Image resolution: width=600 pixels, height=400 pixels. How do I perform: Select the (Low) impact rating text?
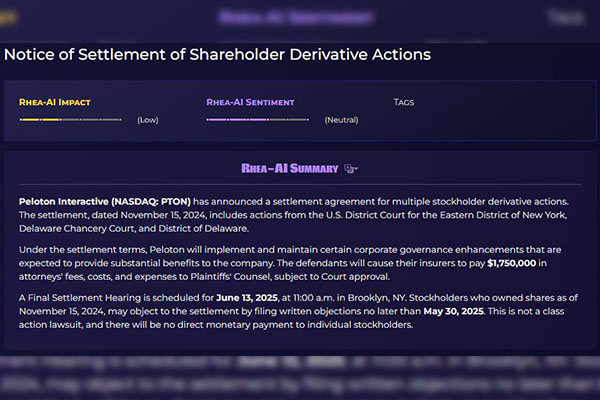point(148,120)
